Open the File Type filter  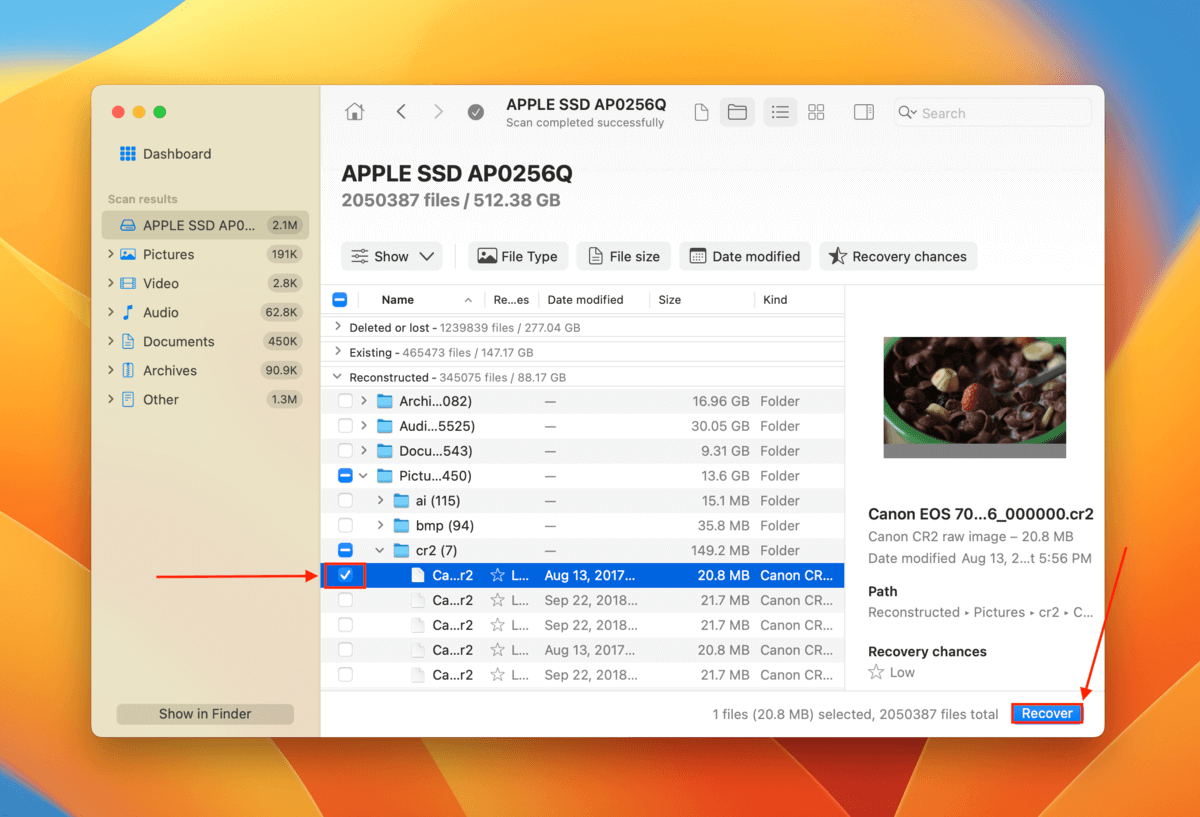coord(518,256)
